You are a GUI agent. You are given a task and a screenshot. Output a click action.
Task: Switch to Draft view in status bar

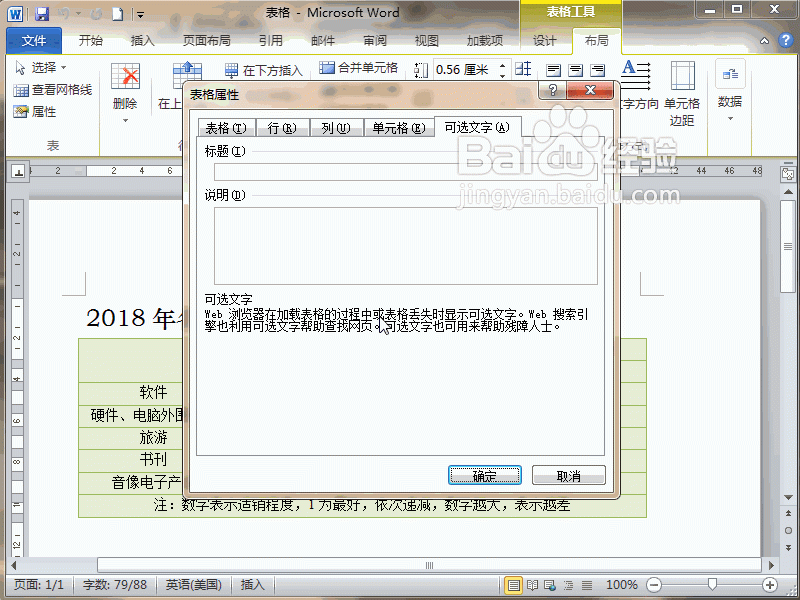pos(586,585)
